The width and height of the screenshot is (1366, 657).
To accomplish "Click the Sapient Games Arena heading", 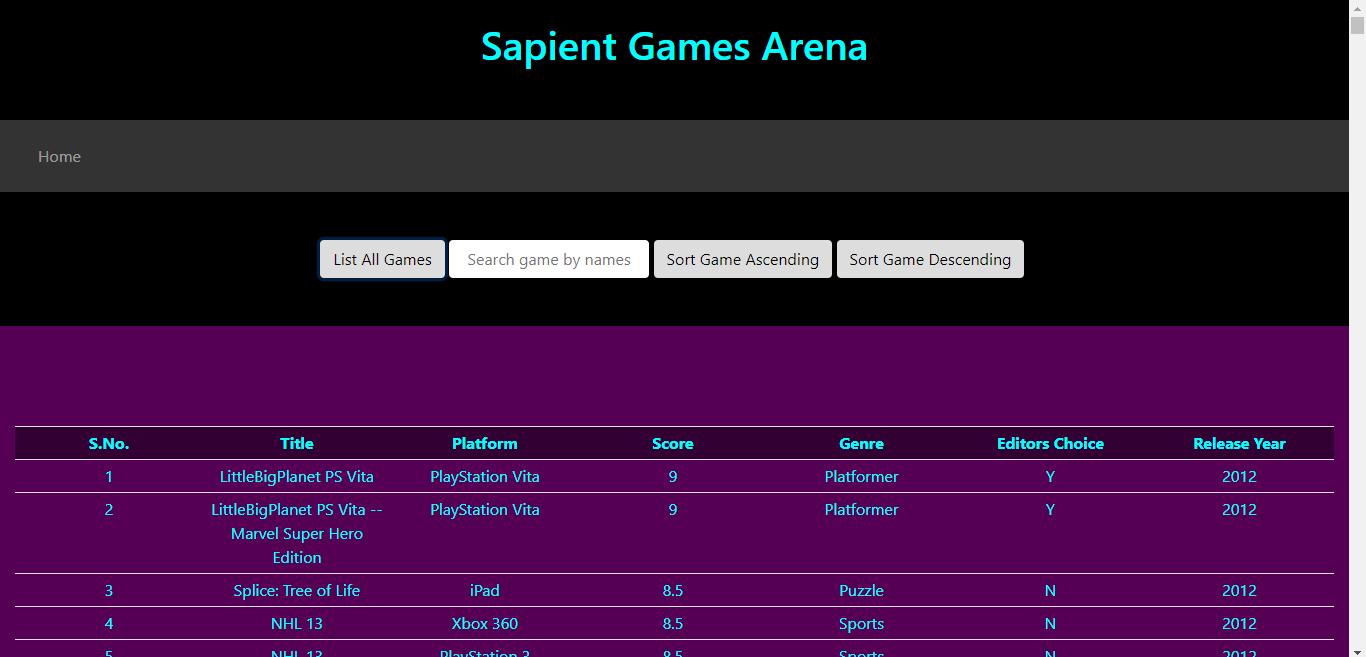I will pos(674,46).
